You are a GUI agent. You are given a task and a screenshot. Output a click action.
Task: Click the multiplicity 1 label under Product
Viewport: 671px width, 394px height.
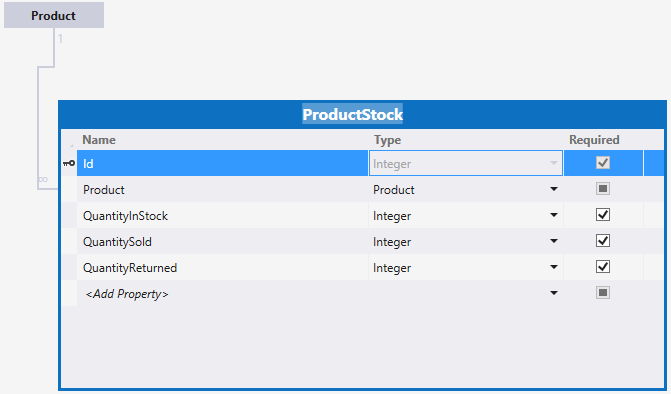pos(60,39)
